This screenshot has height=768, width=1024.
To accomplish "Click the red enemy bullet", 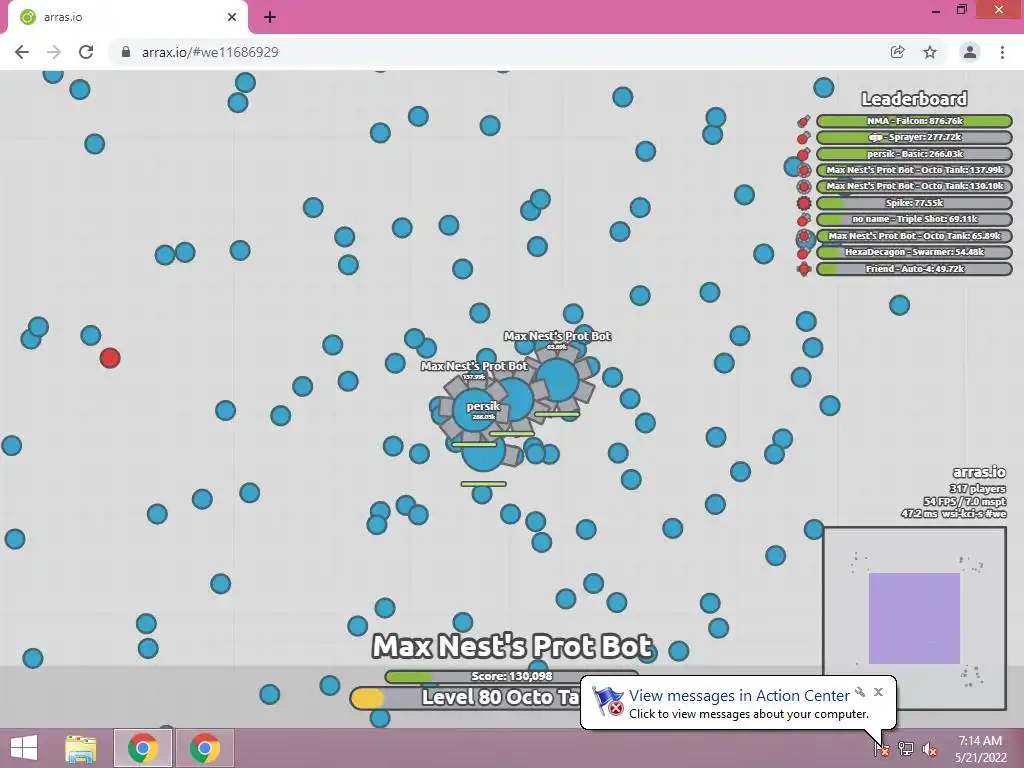I will (x=110, y=358).
